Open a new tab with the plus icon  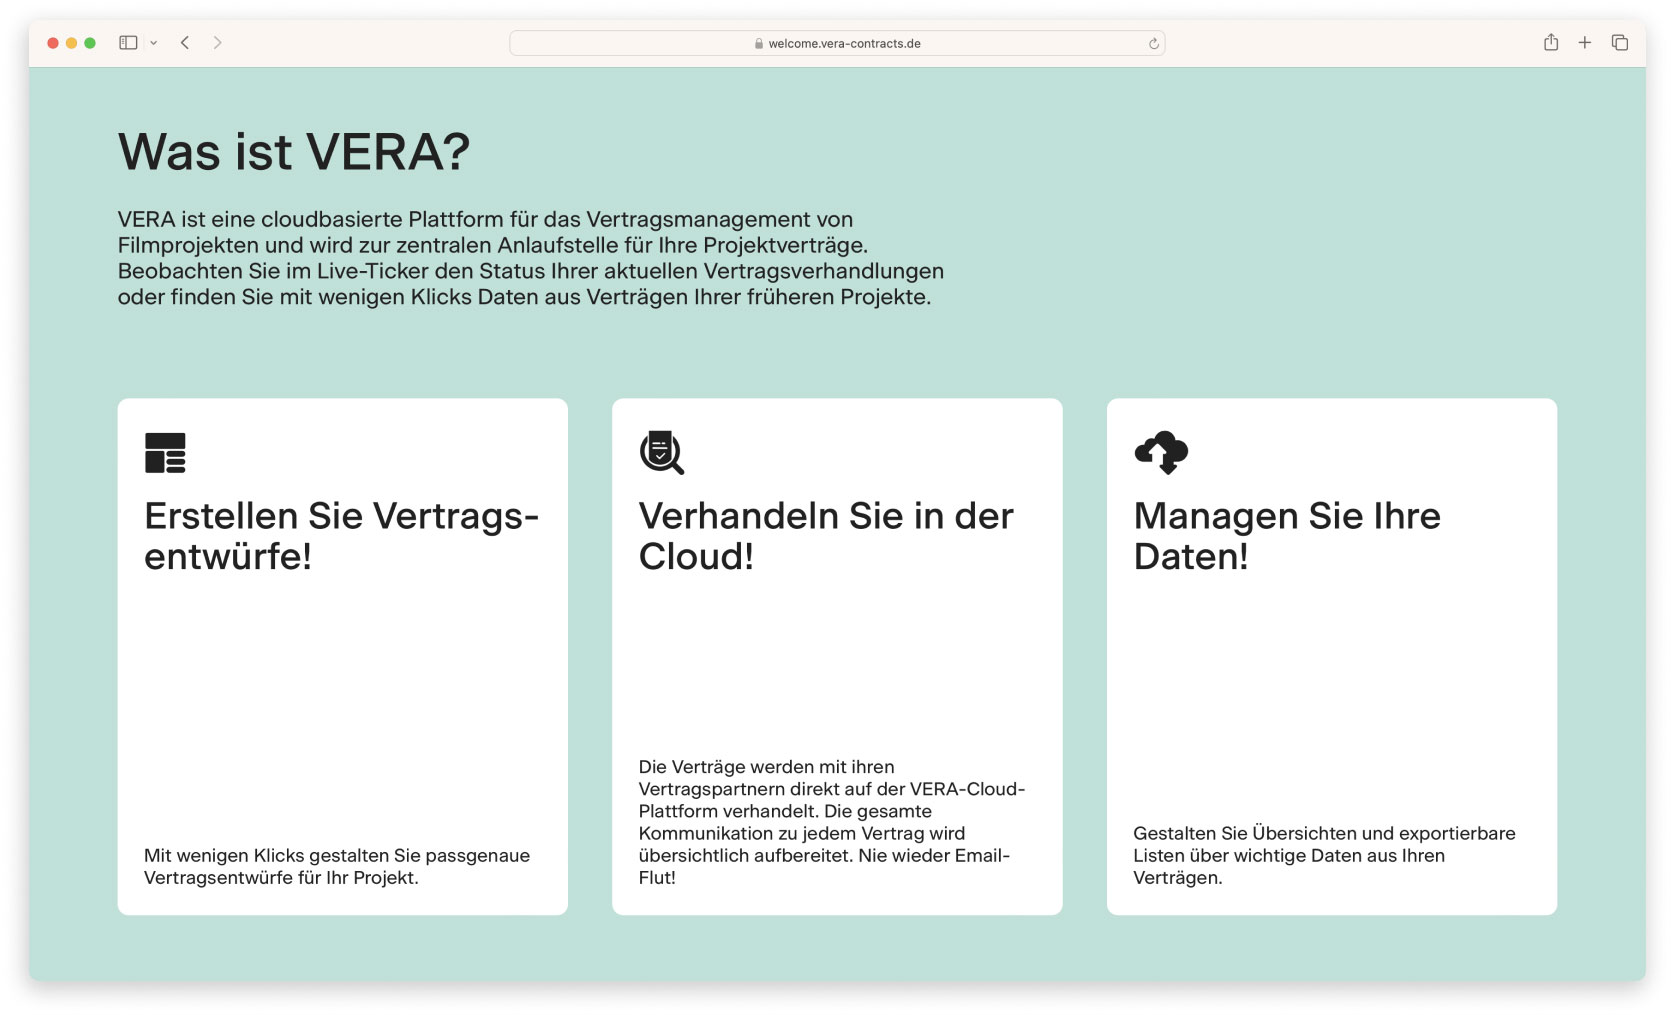1584,42
